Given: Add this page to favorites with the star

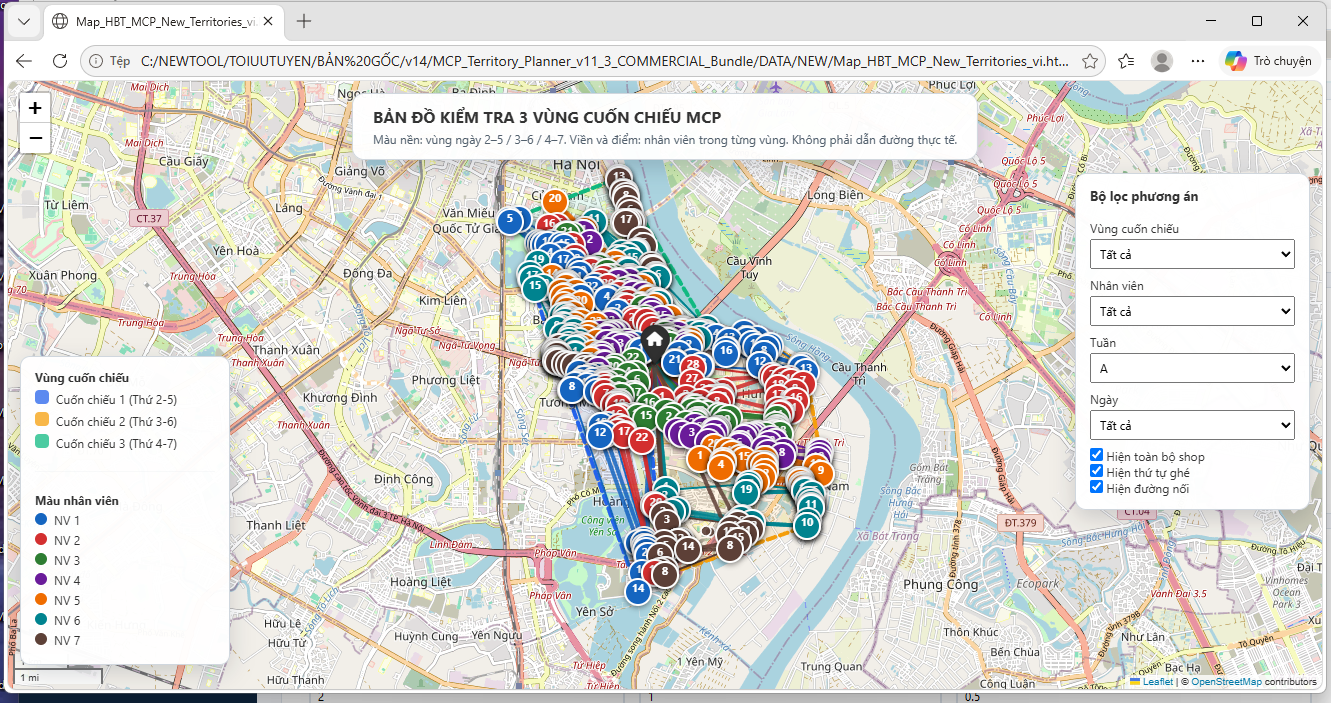Looking at the screenshot, I should click(x=1090, y=61).
